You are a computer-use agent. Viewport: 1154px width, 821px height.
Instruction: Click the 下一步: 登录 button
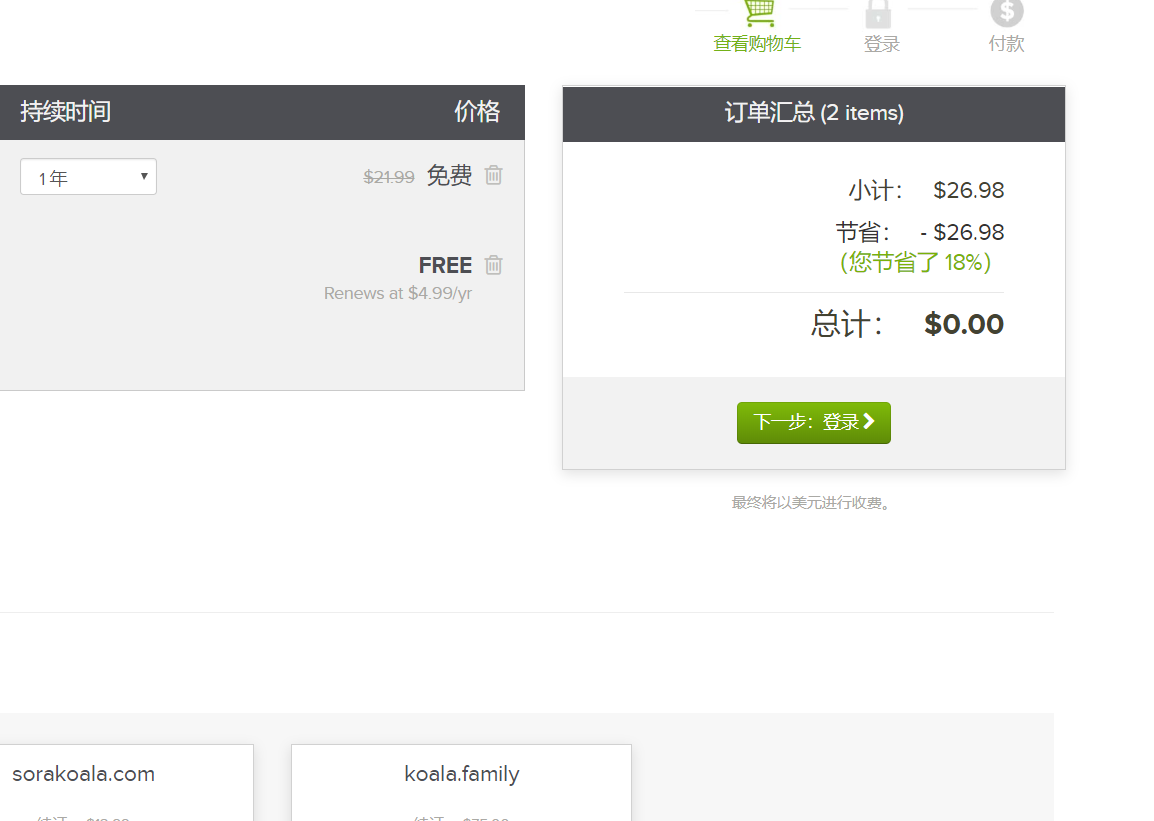813,421
